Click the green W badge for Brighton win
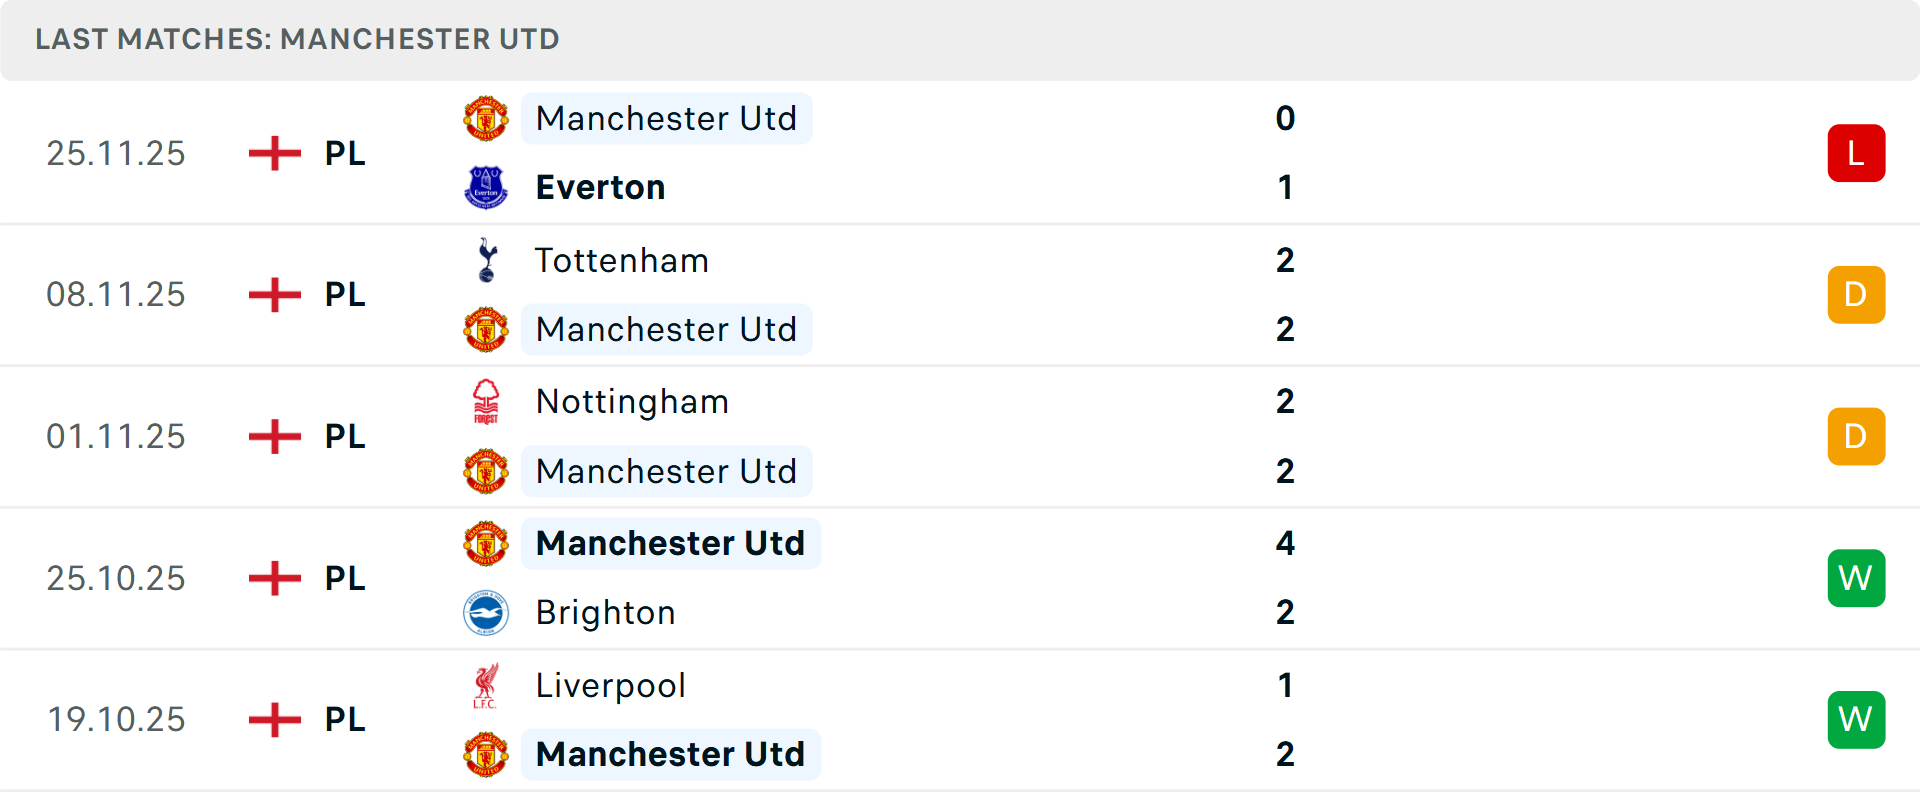The height and width of the screenshot is (792, 1920). coord(1856,578)
